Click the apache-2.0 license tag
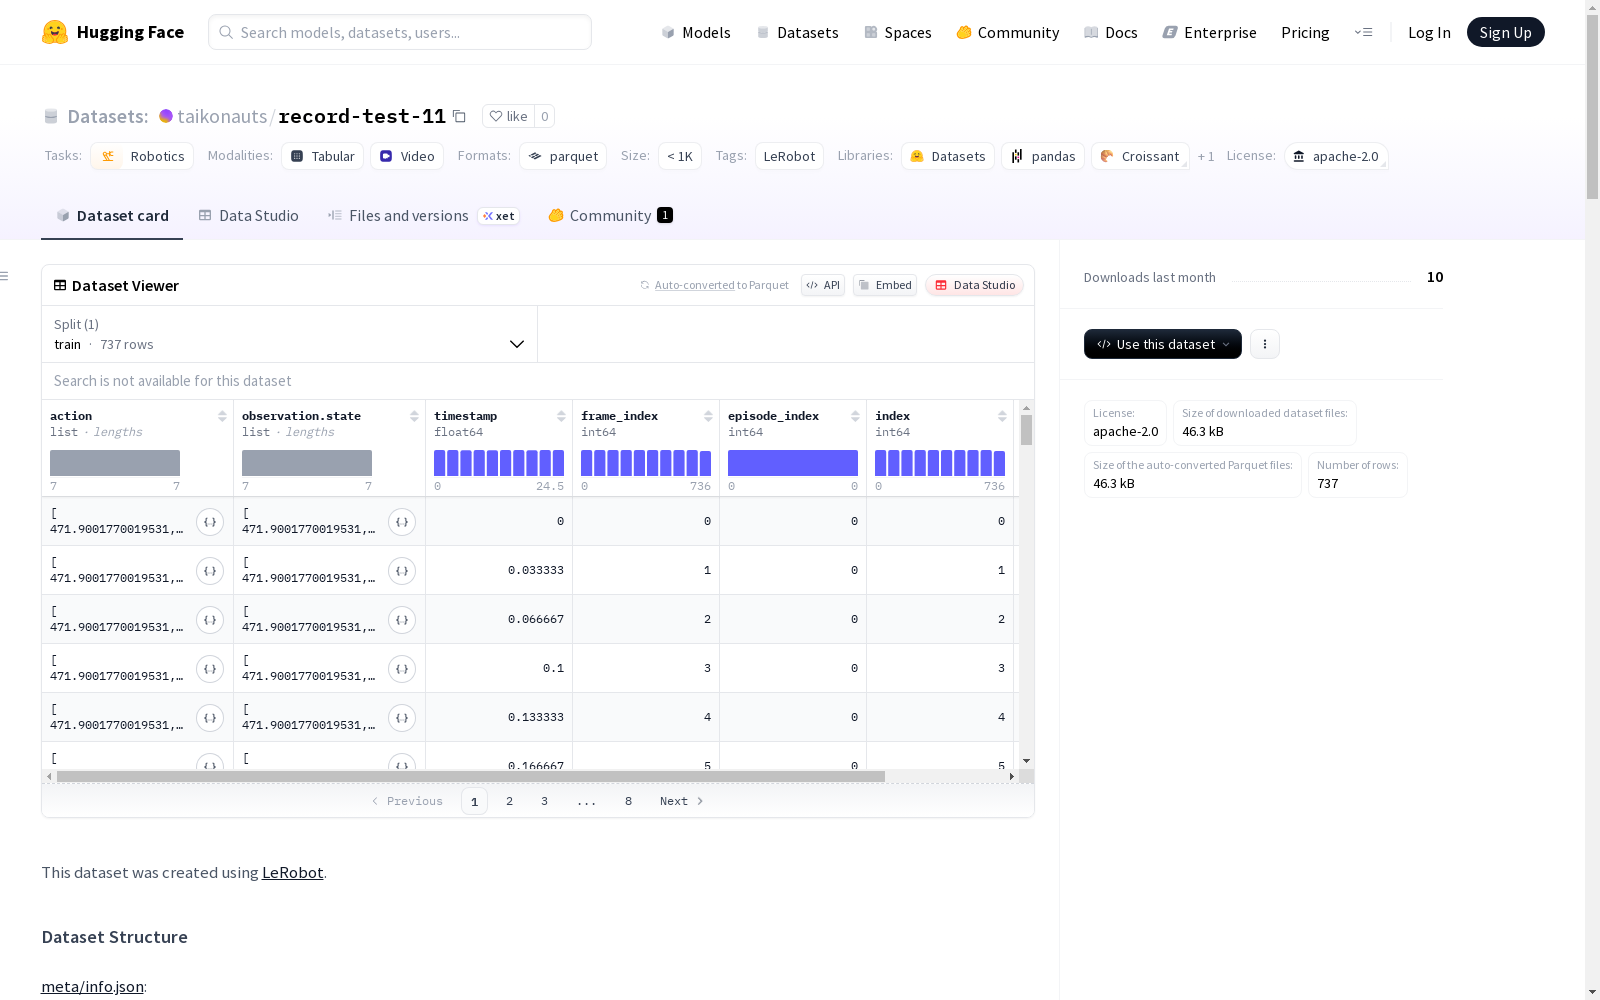 coord(1336,156)
